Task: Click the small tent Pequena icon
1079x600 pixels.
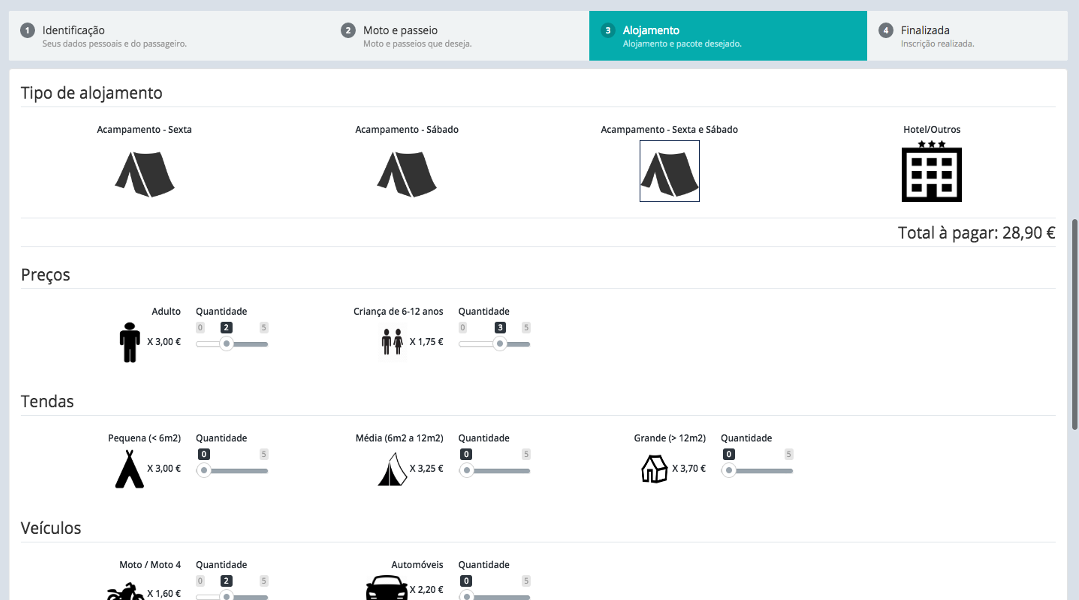Action: (x=129, y=468)
